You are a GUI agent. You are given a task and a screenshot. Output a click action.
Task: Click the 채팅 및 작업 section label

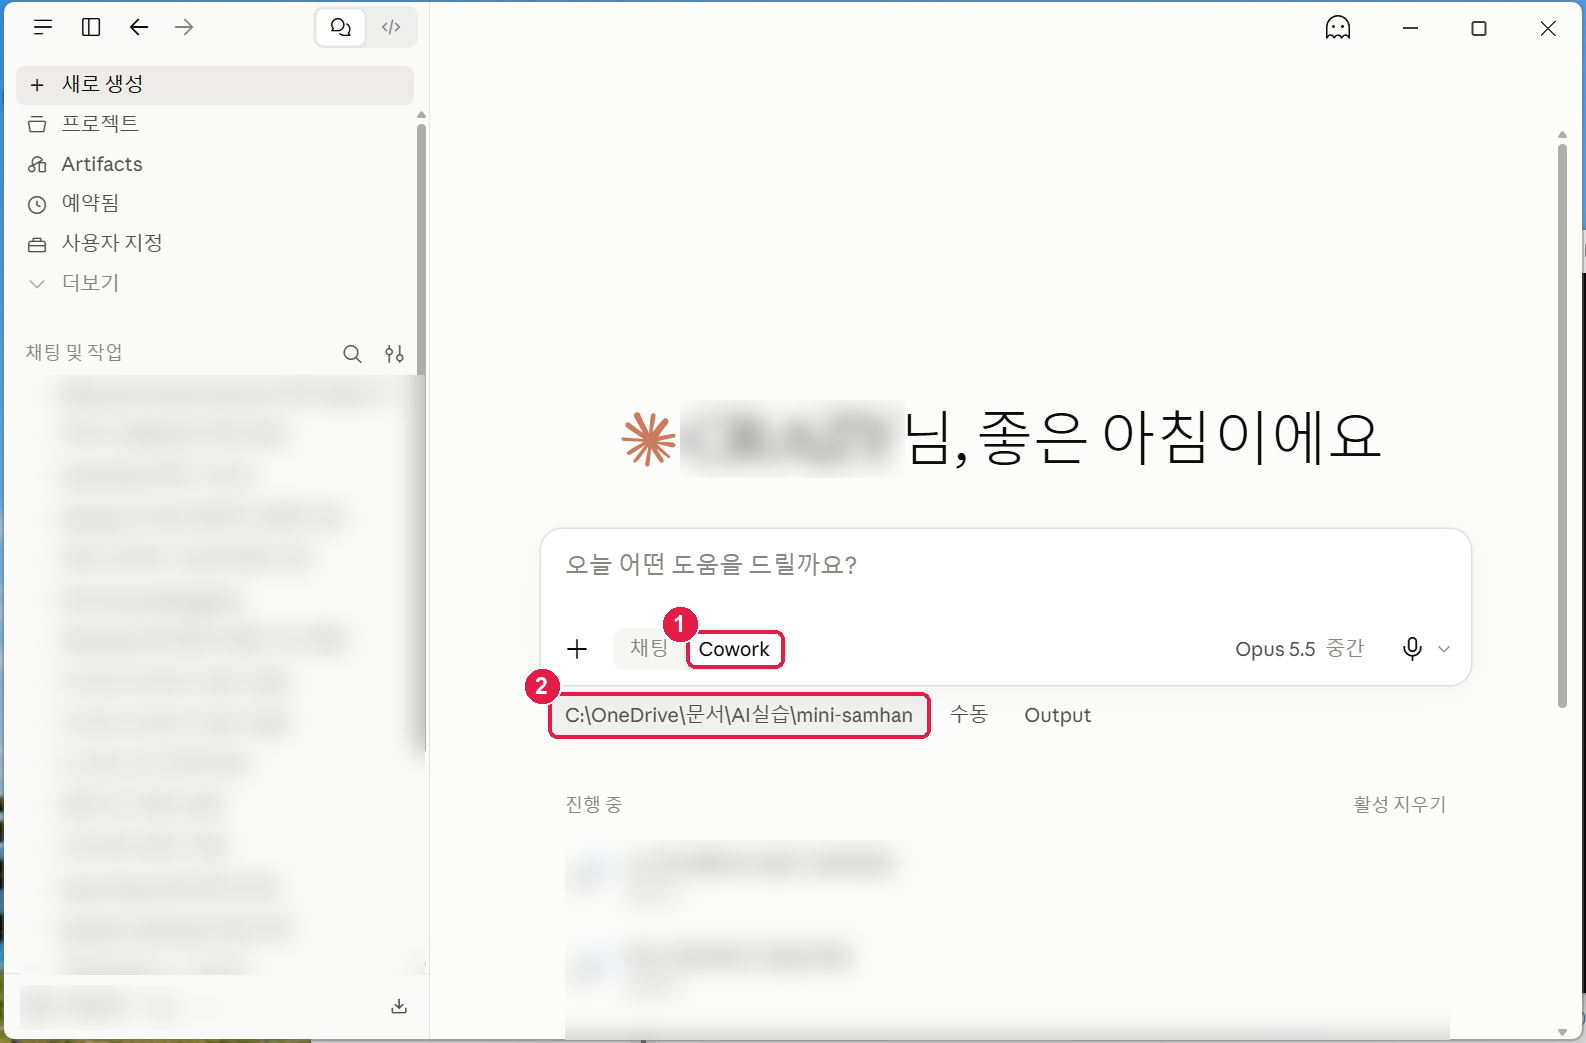[x=74, y=352]
